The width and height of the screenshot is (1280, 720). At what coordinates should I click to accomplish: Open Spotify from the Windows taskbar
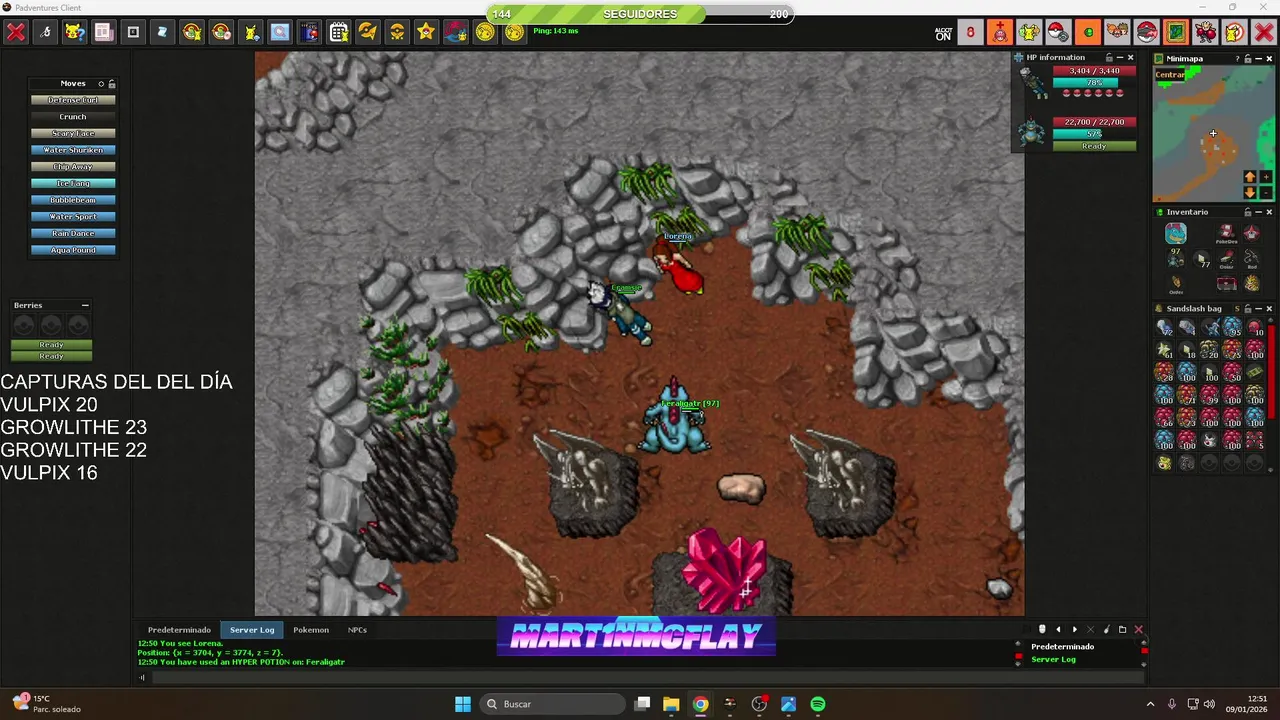[818, 704]
